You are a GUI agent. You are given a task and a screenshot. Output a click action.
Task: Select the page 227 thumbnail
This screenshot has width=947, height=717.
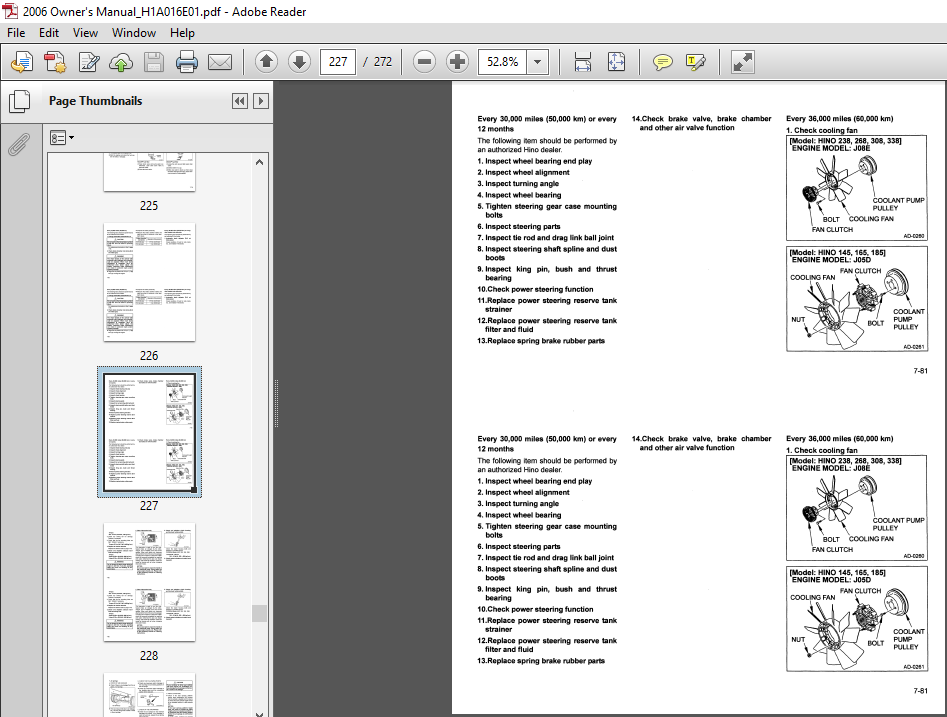point(149,432)
